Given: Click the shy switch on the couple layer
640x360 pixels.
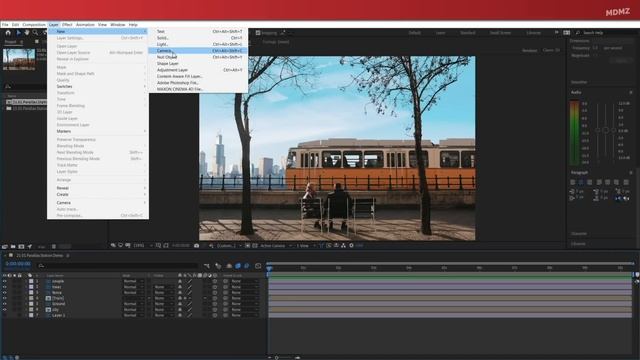Looking at the screenshot, I should click(x=180, y=281).
